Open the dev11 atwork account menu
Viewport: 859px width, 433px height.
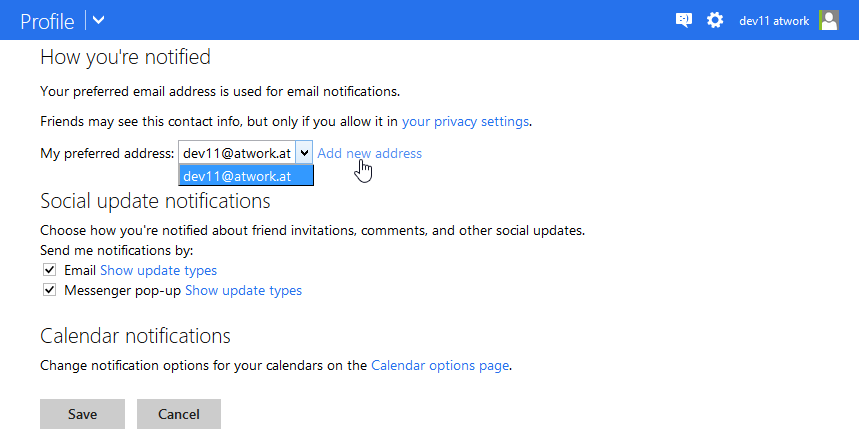coord(774,20)
